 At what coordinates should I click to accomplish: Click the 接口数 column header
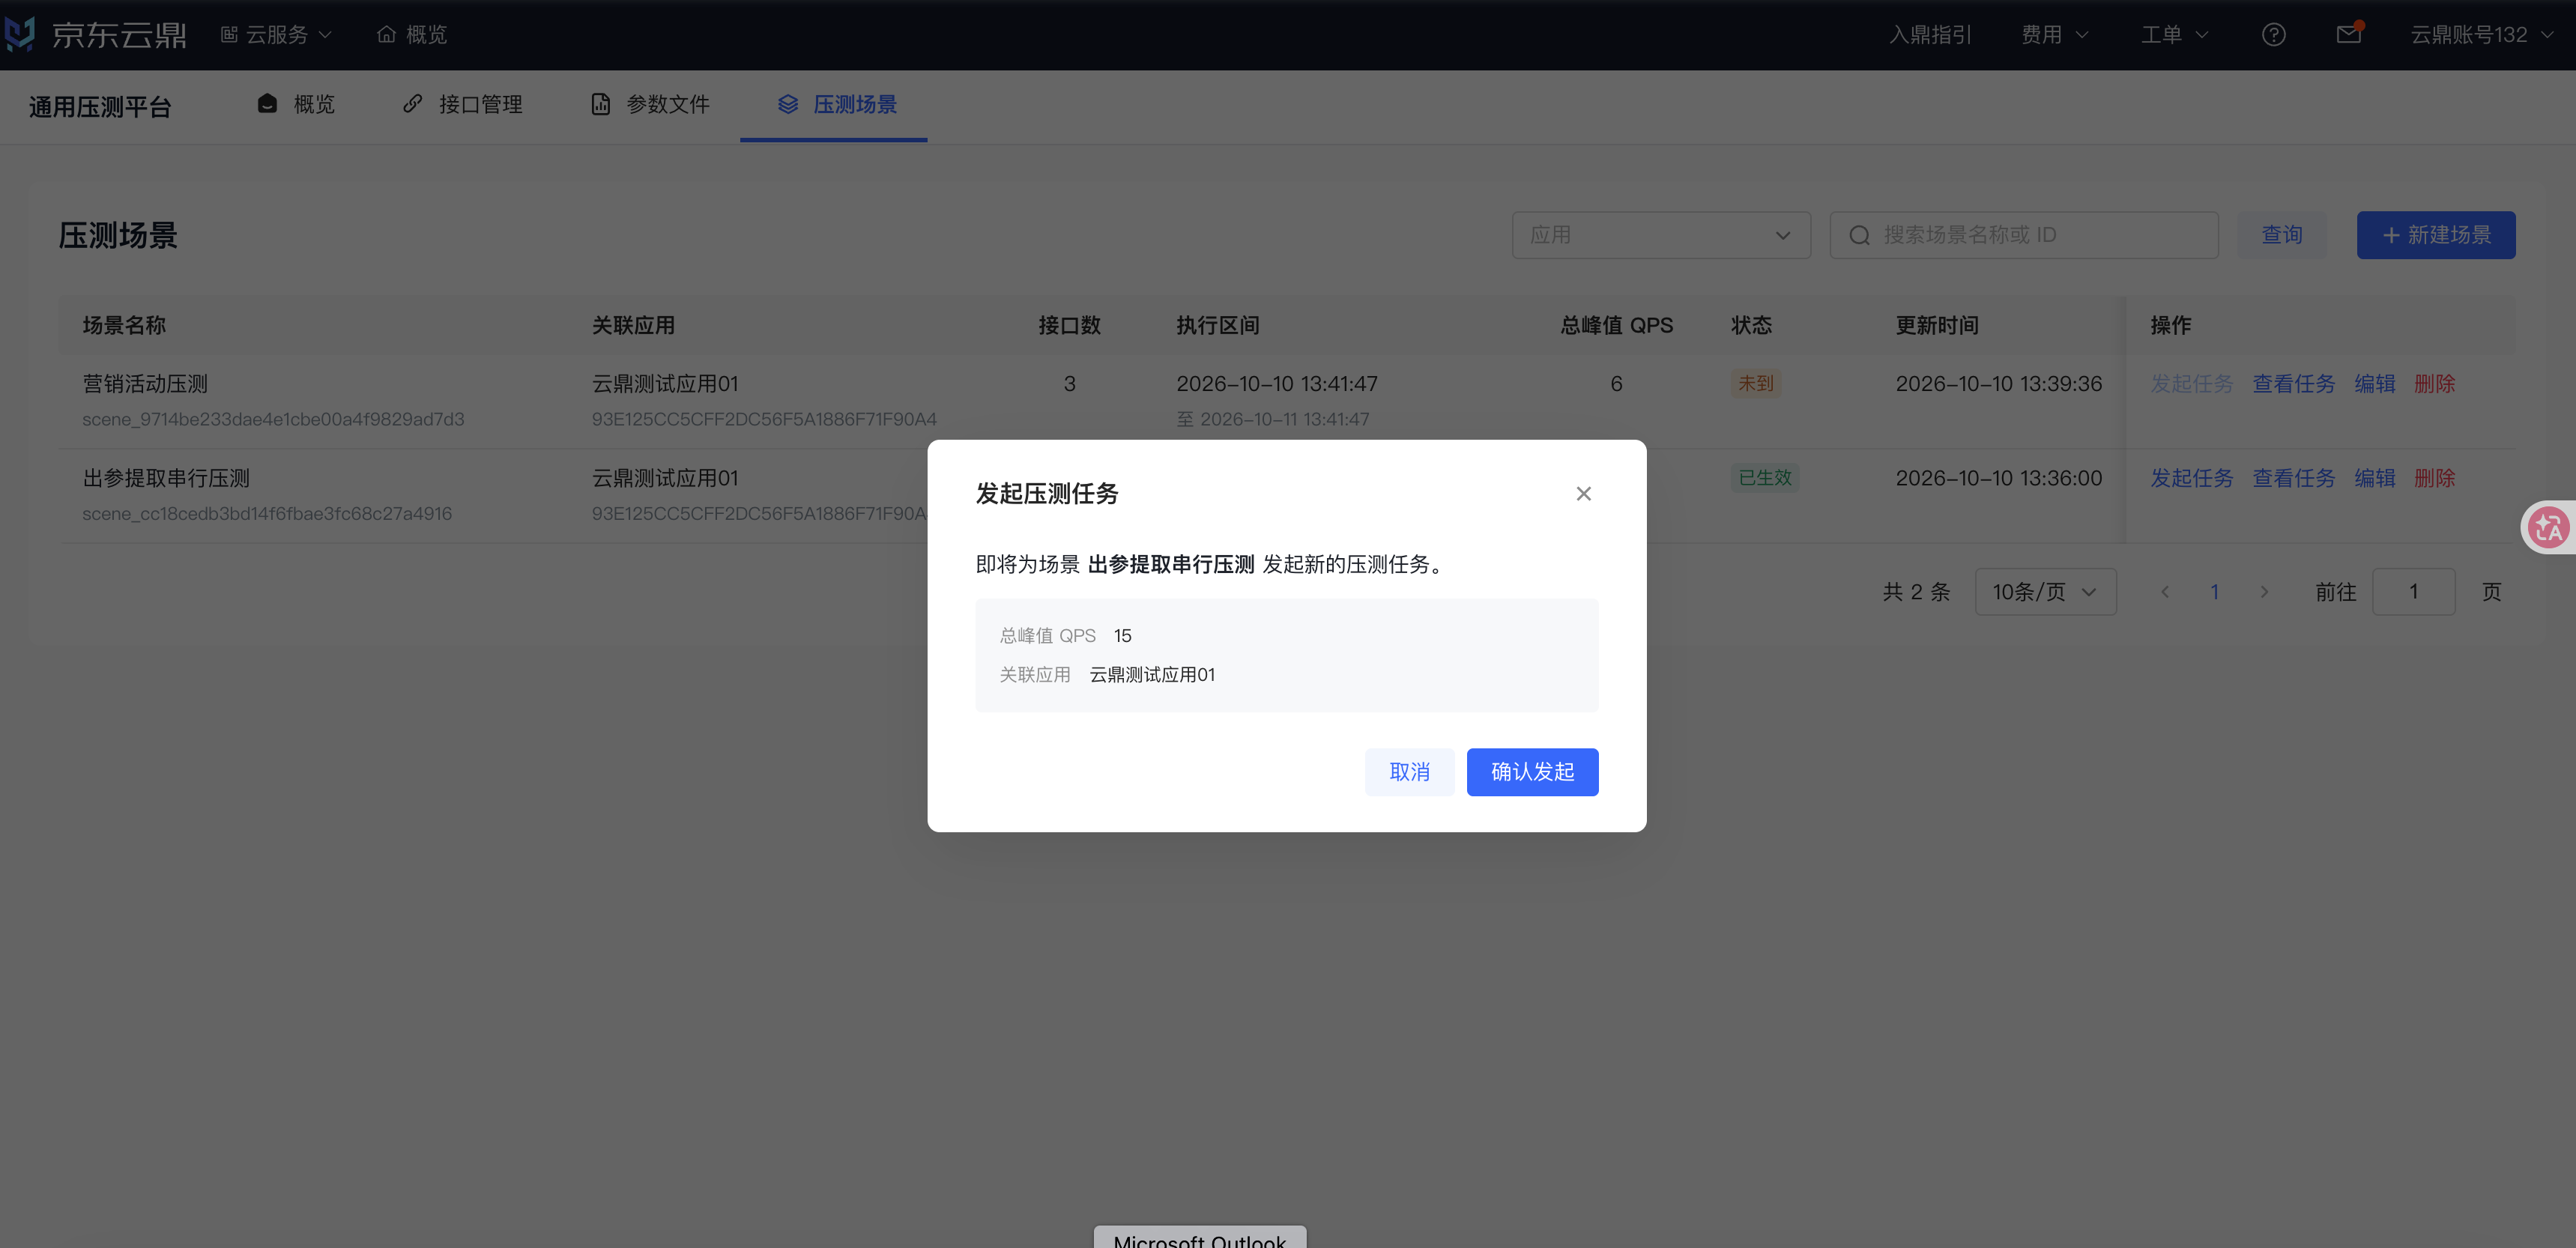(1069, 325)
